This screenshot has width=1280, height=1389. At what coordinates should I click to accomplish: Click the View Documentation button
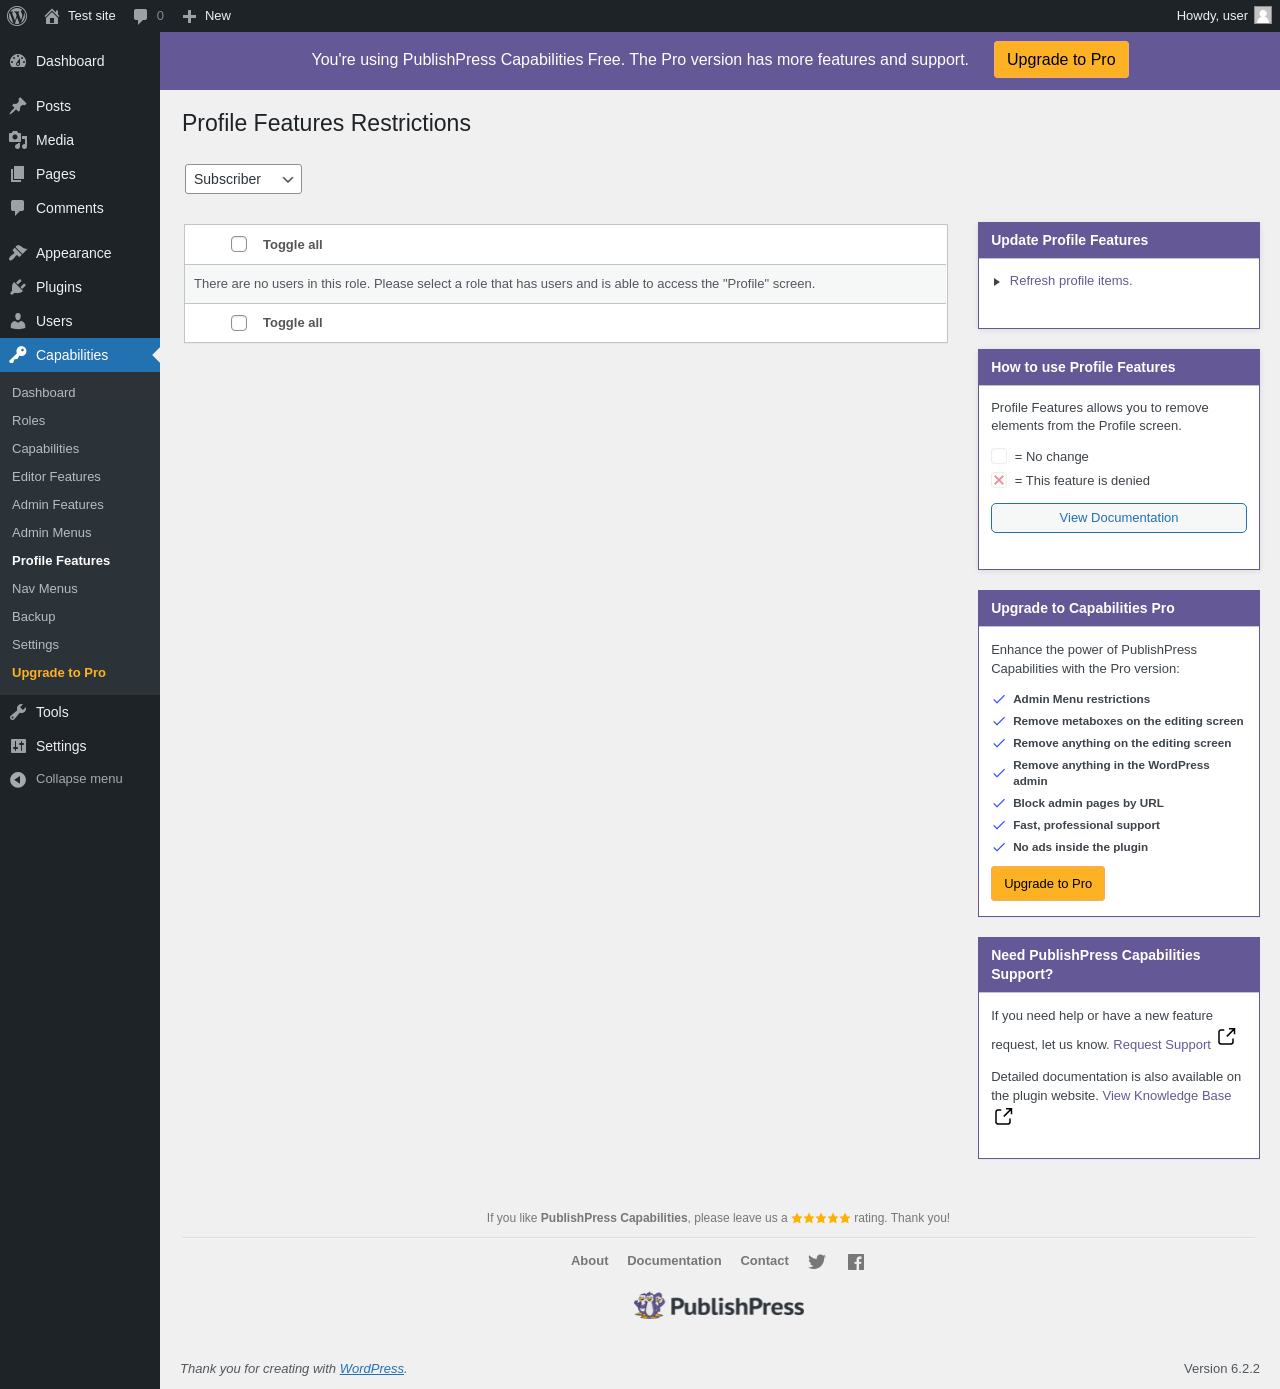(x=1119, y=518)
